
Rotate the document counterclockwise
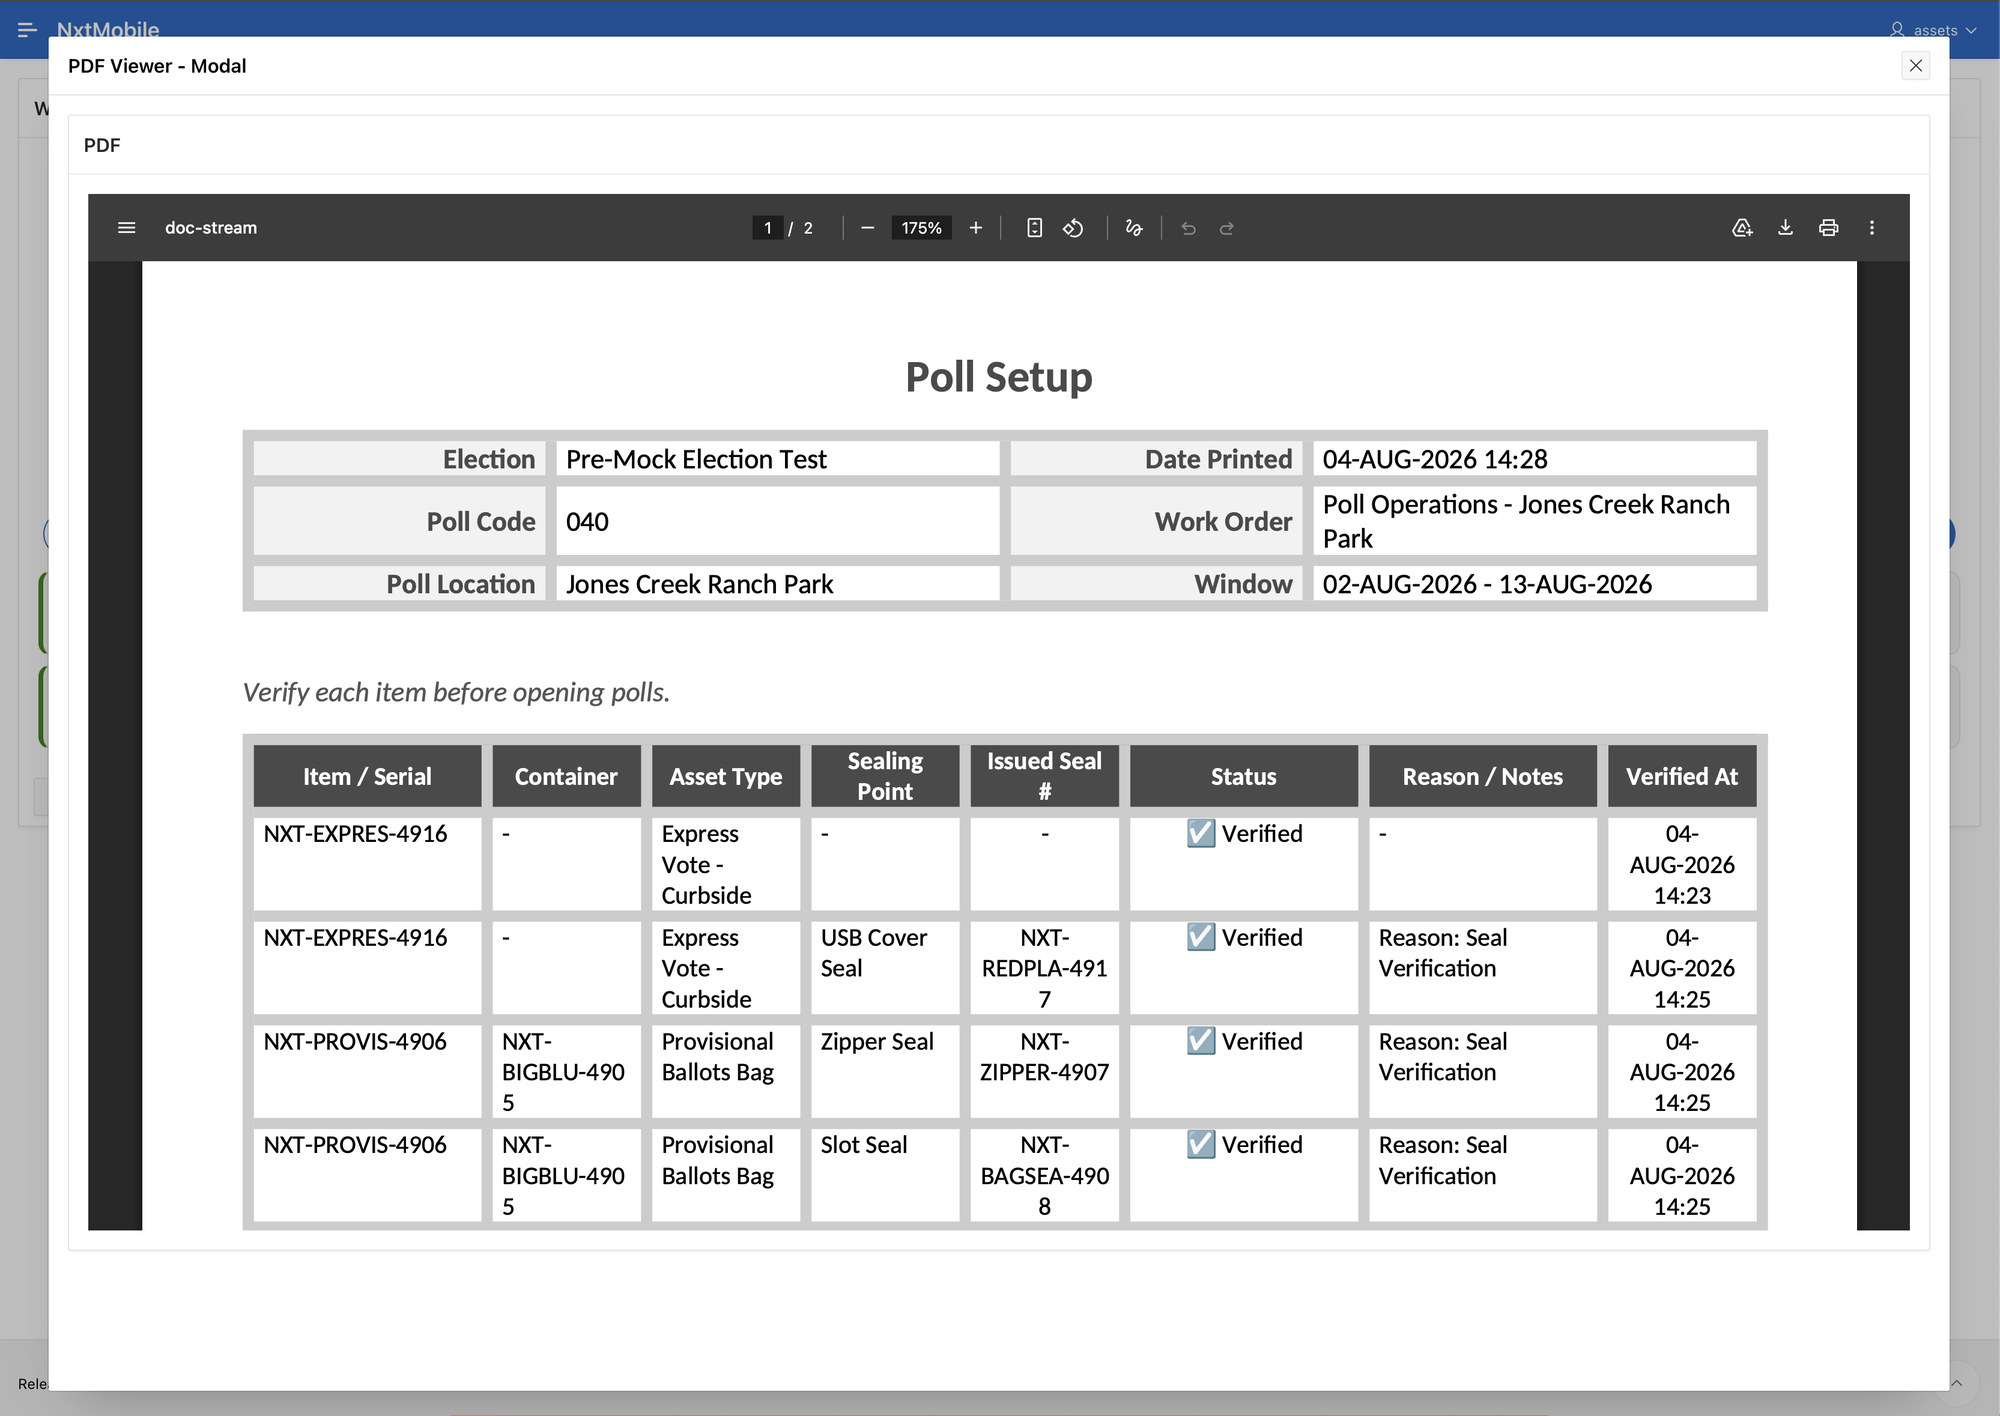pyautogui.click(x=1073, y=228)
